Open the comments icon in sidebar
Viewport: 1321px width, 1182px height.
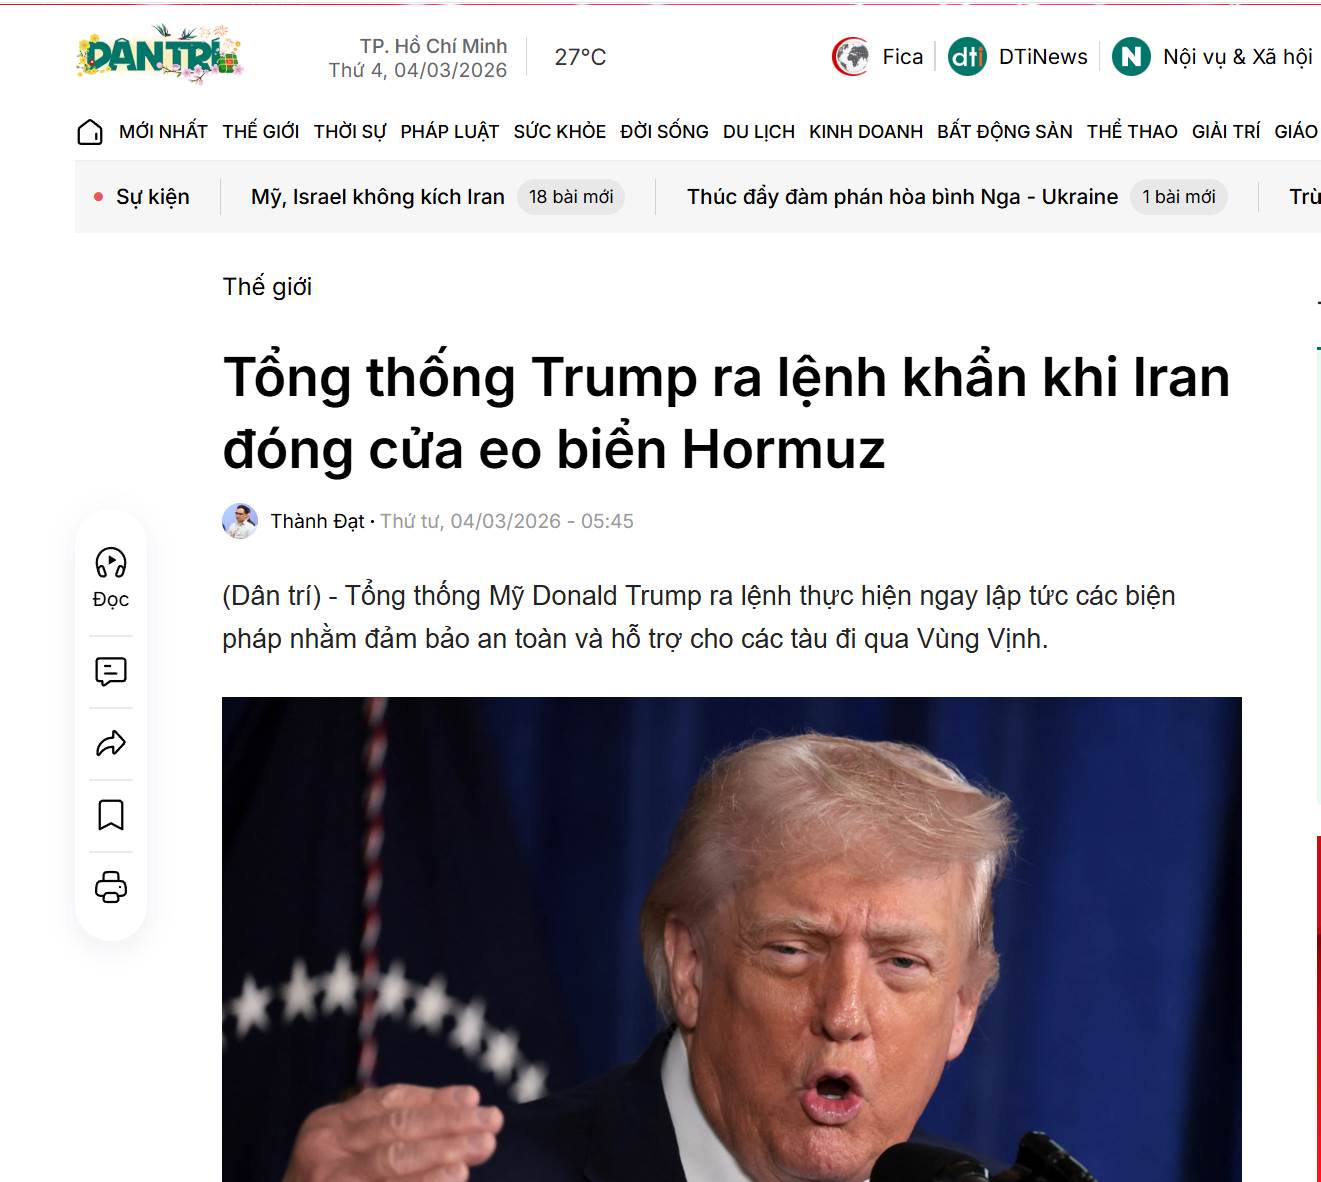[x=111, y=671]
